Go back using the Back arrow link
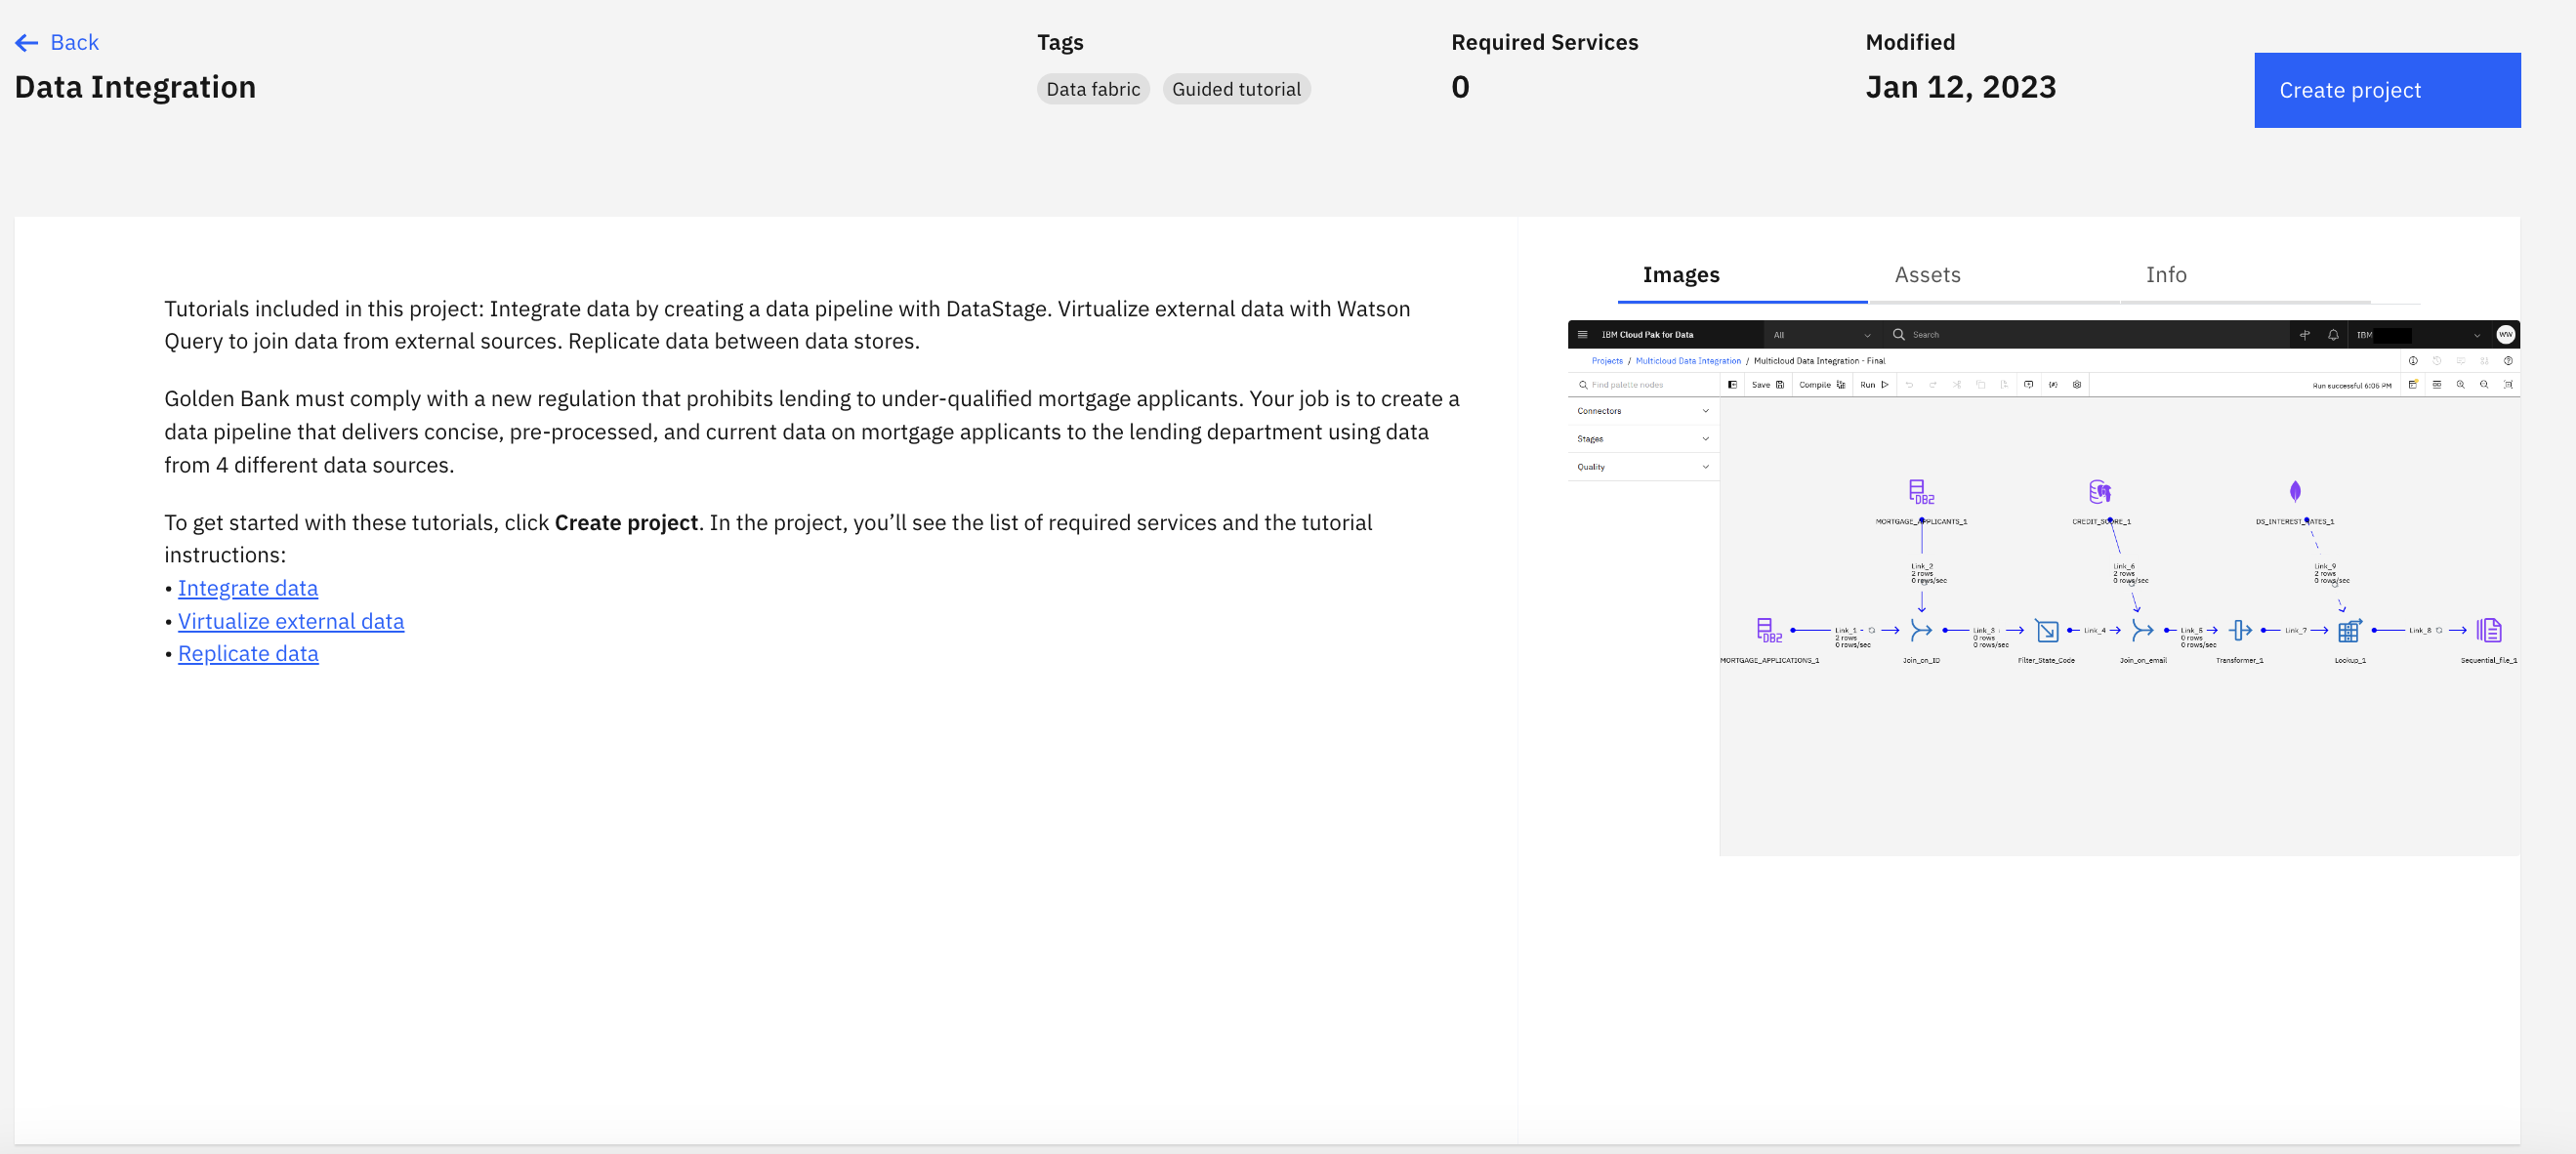Viewport: 2576px width, 1154px height. tap(57, 42)
